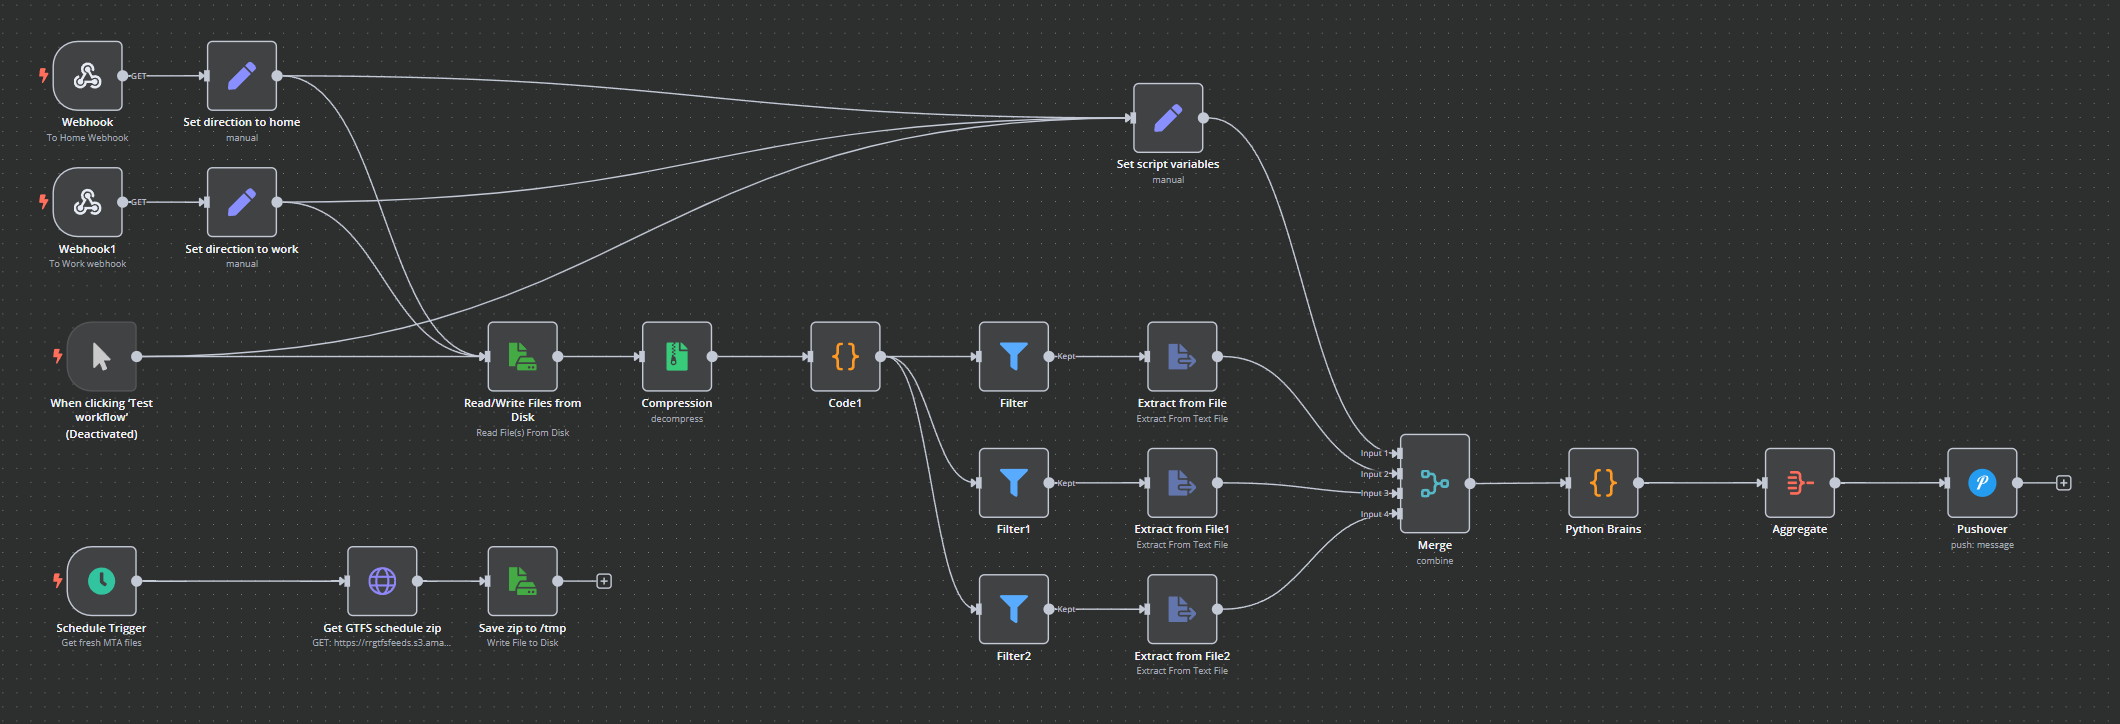Open the Python Brains code node
This screenshot has height=724, width=2120.
pyautogui.click(x=1603, y=483)
